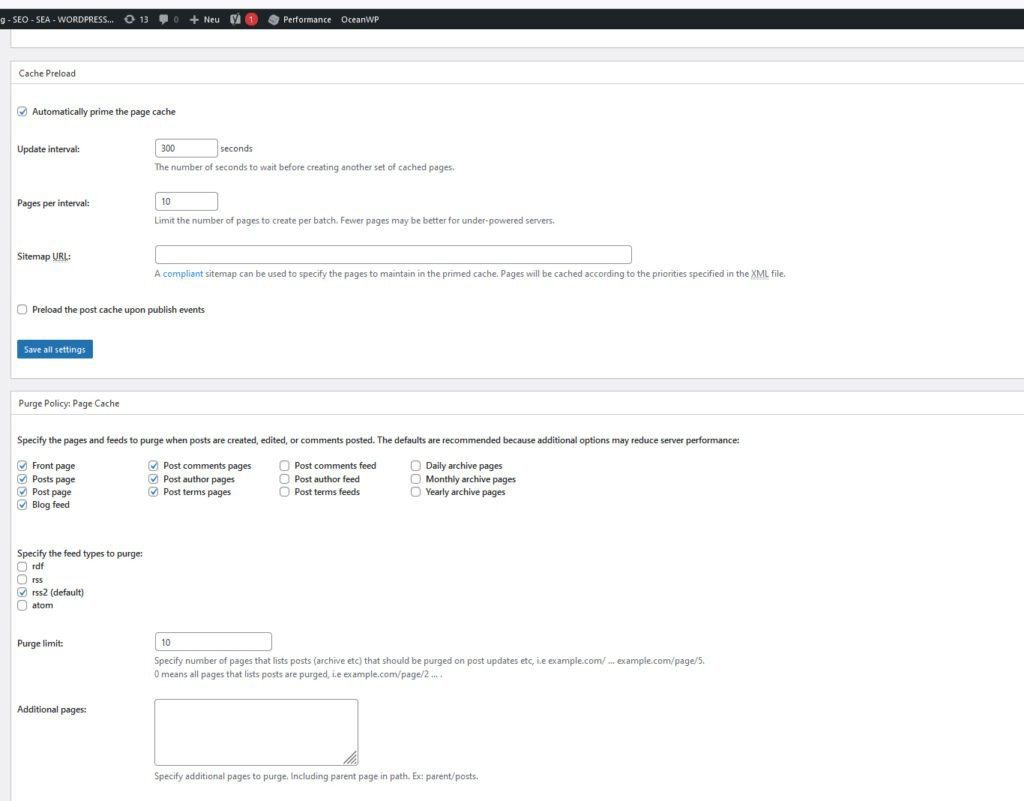
Task: Toggle the Blog feed checkbox
Action: coord(22,505)
